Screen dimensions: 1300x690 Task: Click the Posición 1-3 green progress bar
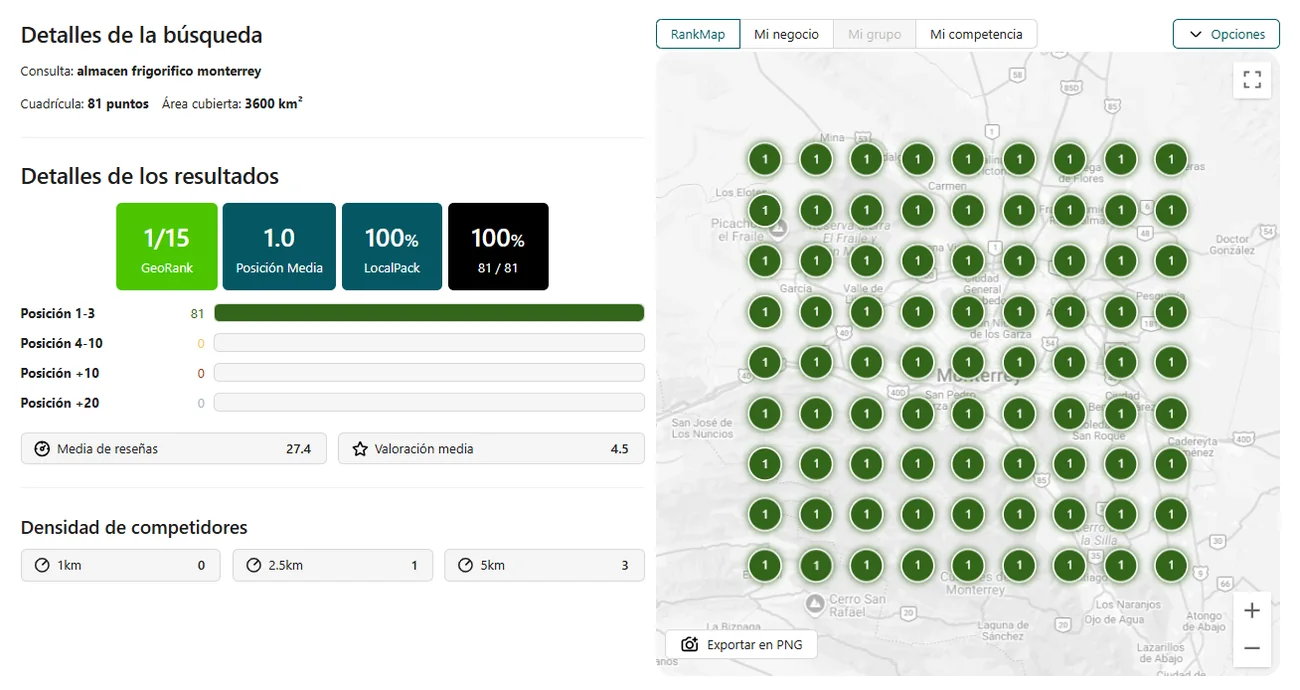429,313
